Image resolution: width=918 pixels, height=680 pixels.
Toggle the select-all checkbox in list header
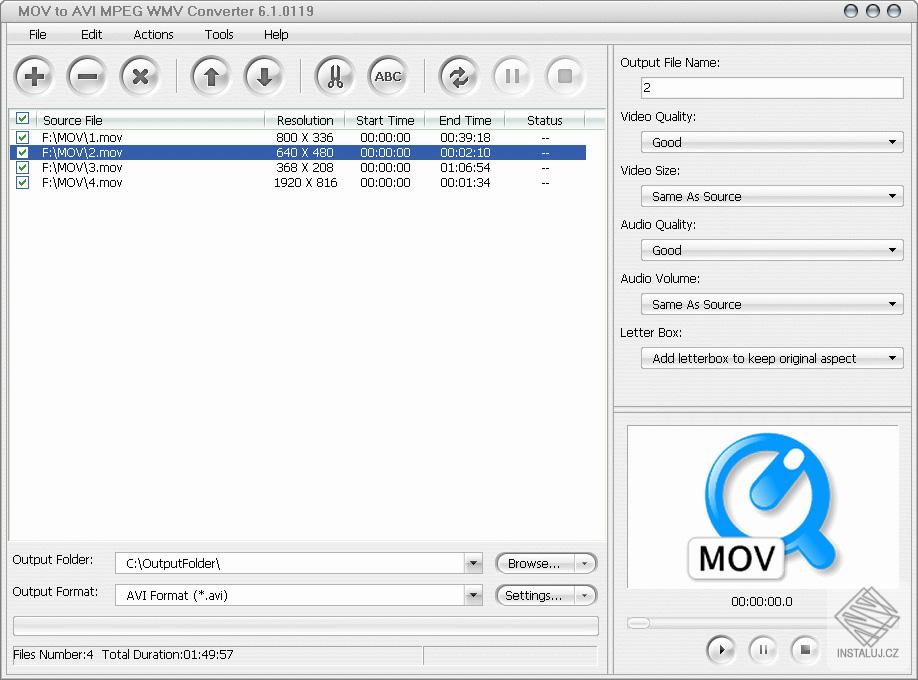22,118
